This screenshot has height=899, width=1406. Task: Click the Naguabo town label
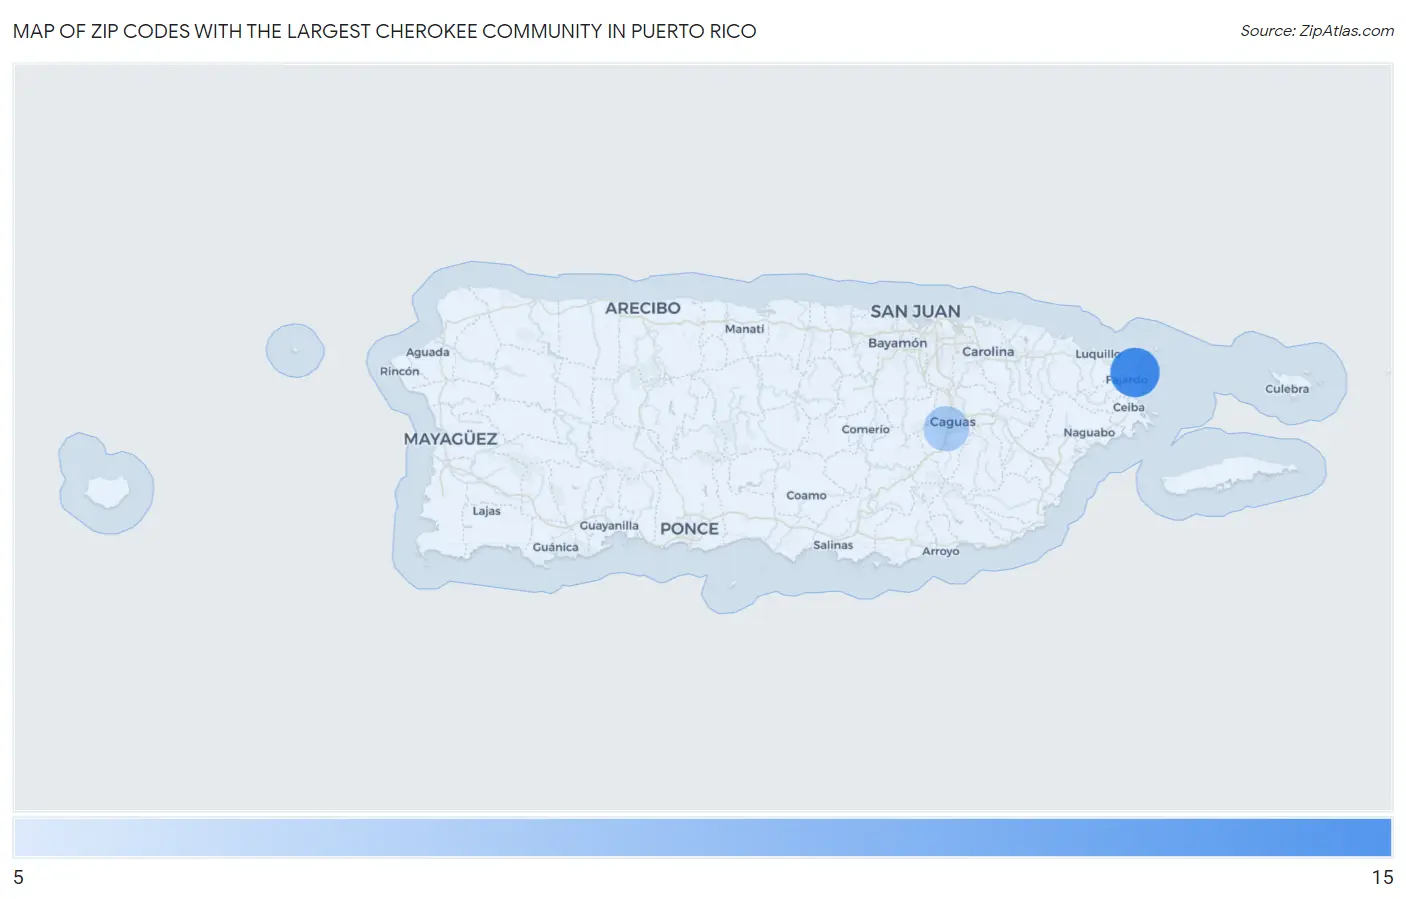point(1089,433)
